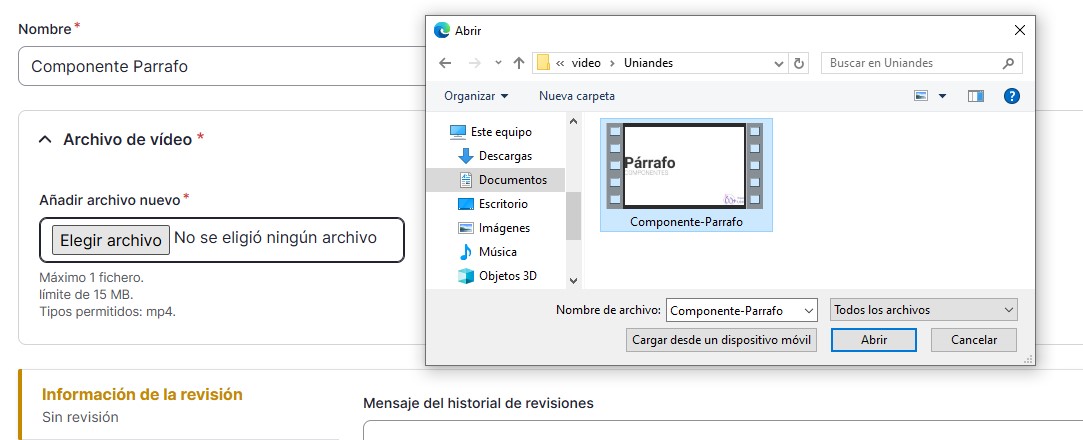Select Descargas in the navigation pane
Screen dimensions: 1083x440
click(505, 156)
